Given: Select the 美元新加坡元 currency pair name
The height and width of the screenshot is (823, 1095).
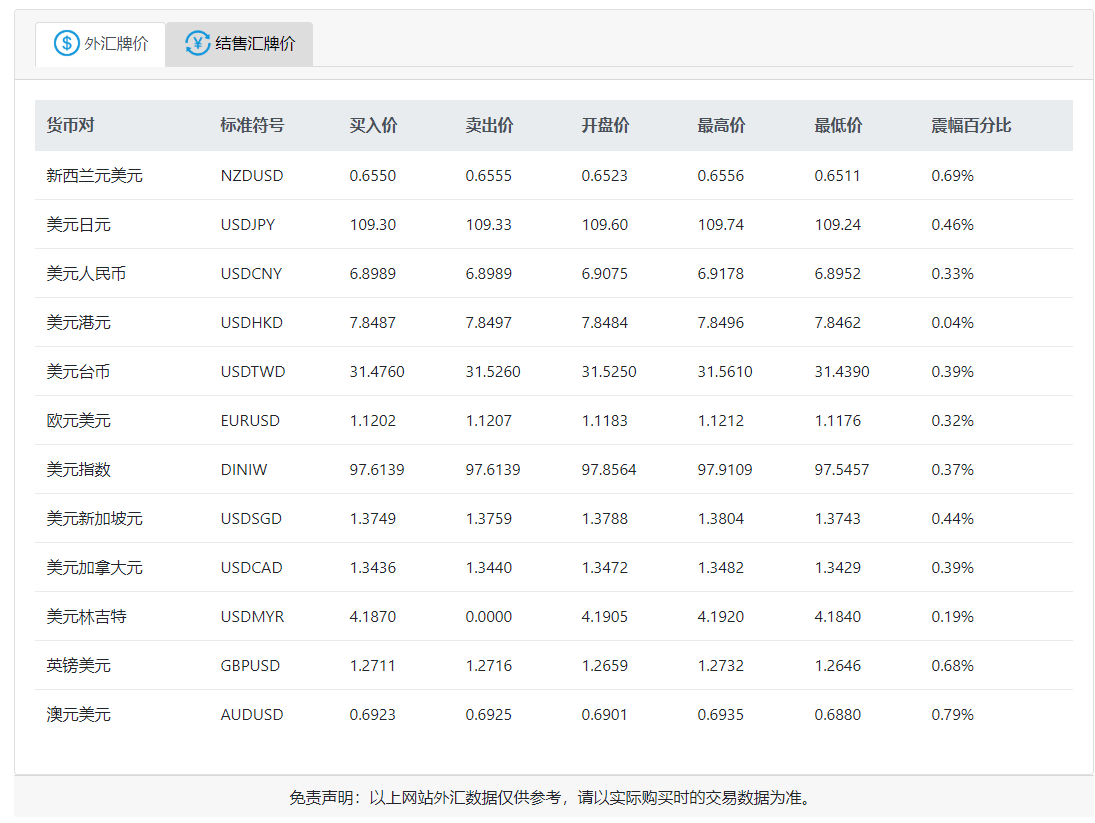Looking at the screenshot, I should (x=94, y=519).
